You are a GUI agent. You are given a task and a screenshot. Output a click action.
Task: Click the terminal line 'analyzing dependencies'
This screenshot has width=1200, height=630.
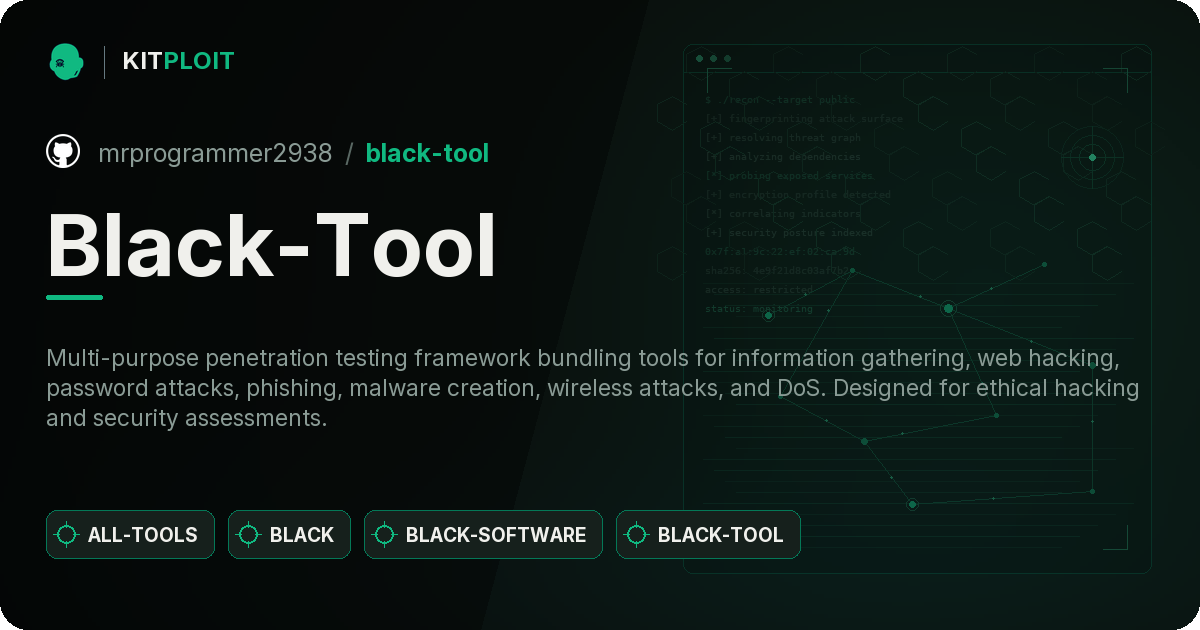click(x=783, y=157)
